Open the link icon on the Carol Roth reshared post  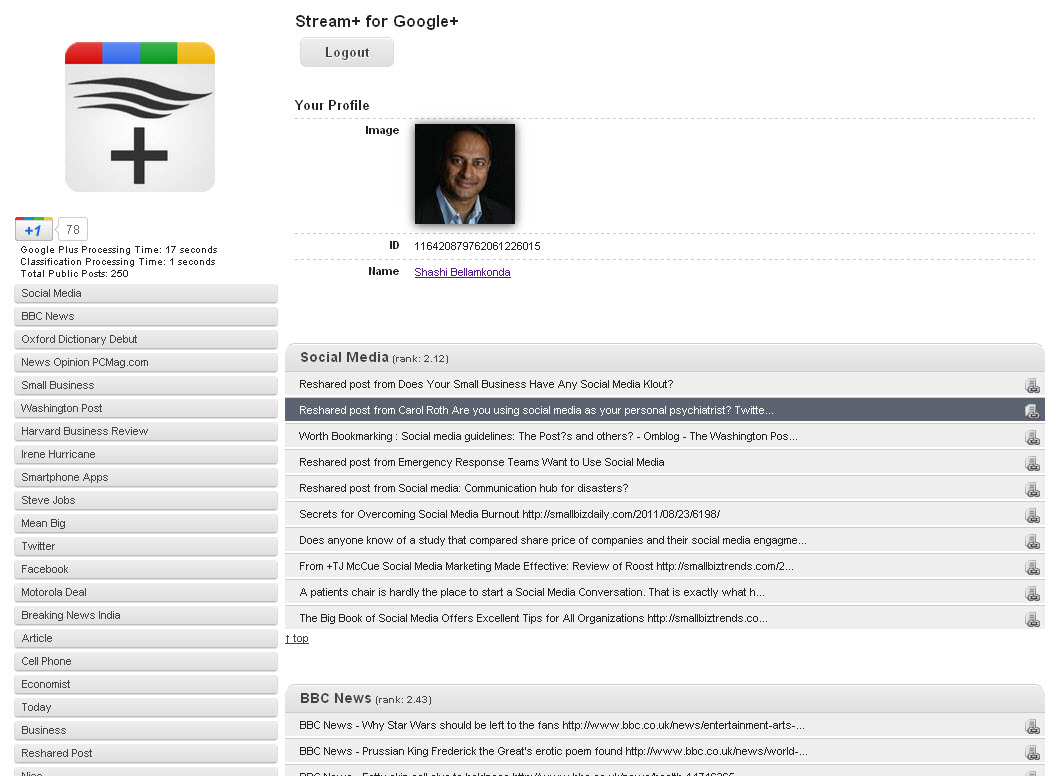point(1033,410)
